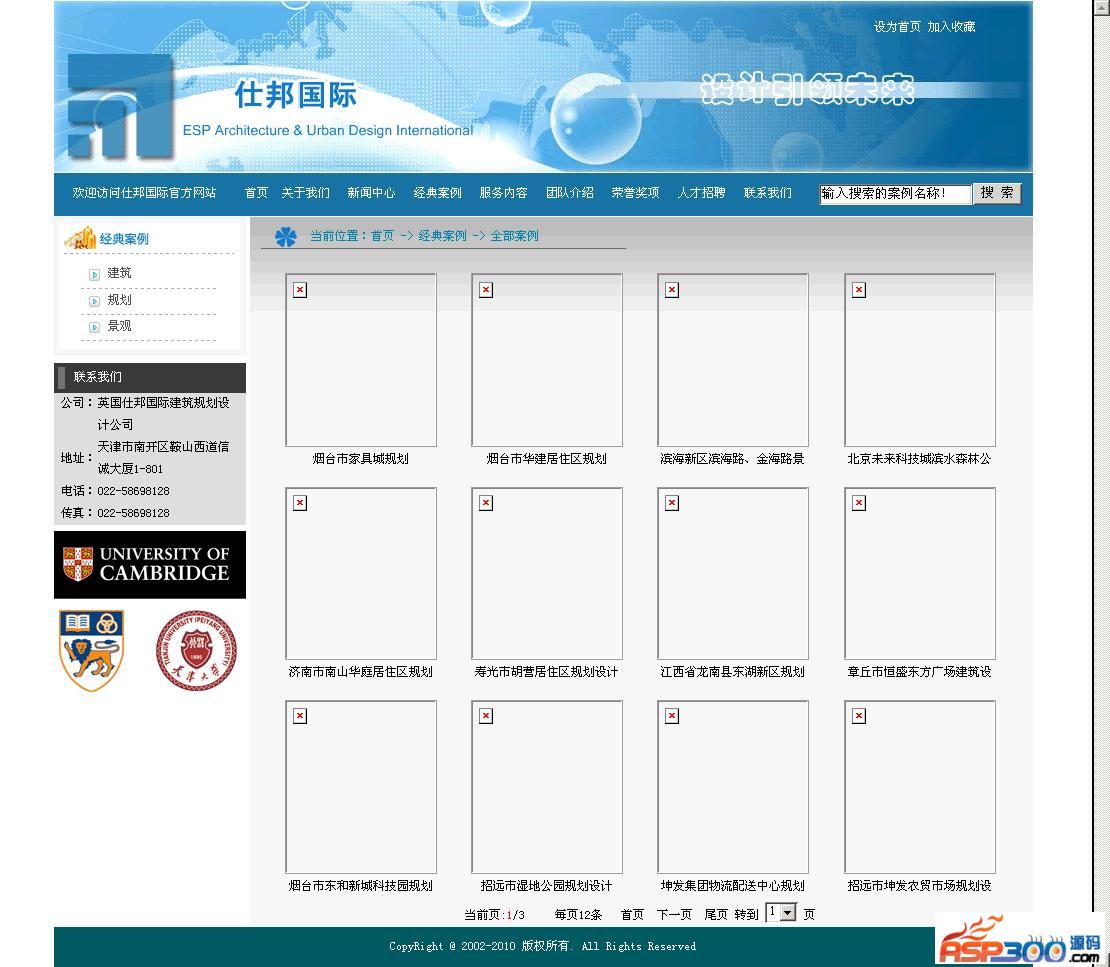Click breadcrumb link 首页

point(382,236)
